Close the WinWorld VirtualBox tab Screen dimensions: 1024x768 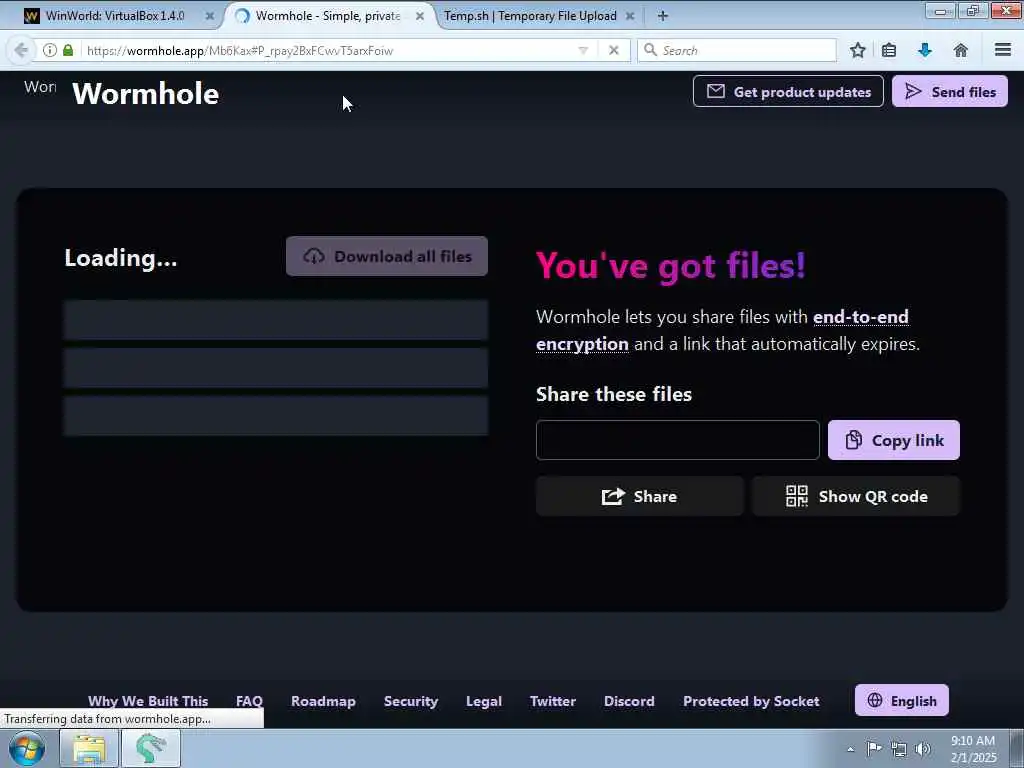tap(210, 16)
